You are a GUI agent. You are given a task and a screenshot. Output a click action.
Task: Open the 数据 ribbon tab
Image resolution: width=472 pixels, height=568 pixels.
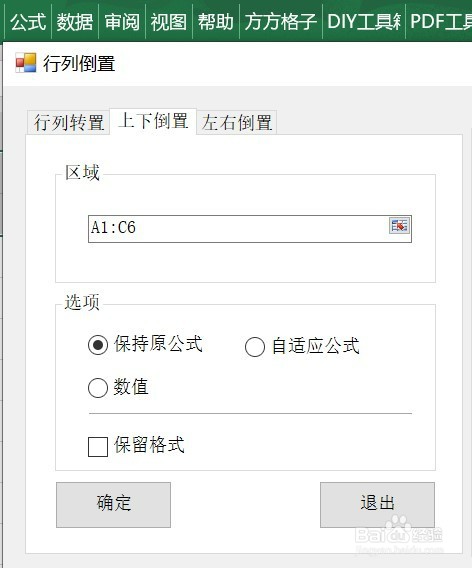[75, 22]
